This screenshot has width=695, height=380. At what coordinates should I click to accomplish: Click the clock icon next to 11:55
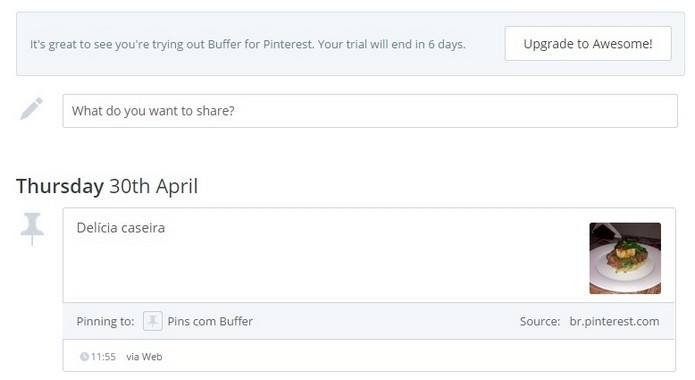coord(84,356)
